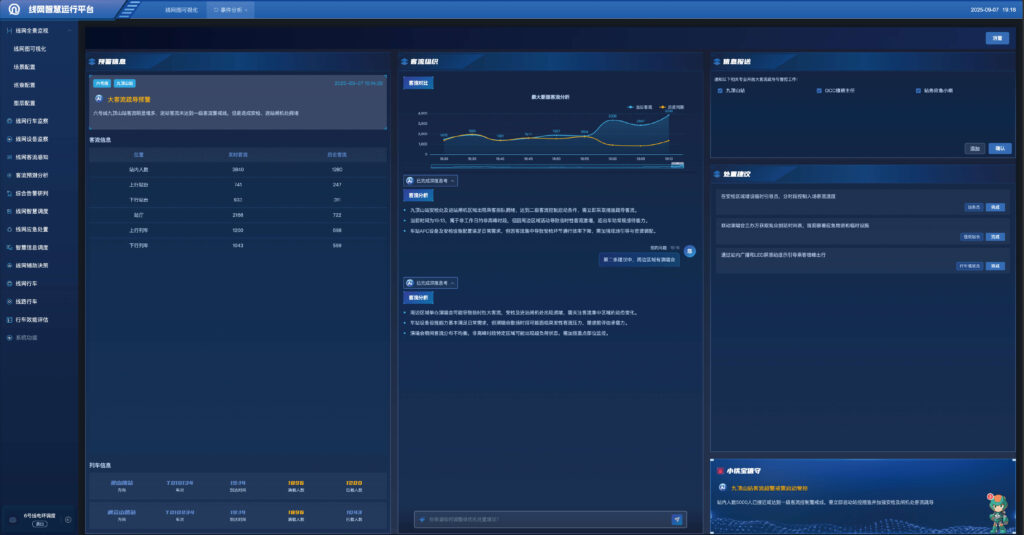The width and height of the screenshot is (1024, 535).
Task: Click the 线网行车监察 sidebar icon
Action: click(8, 121)
